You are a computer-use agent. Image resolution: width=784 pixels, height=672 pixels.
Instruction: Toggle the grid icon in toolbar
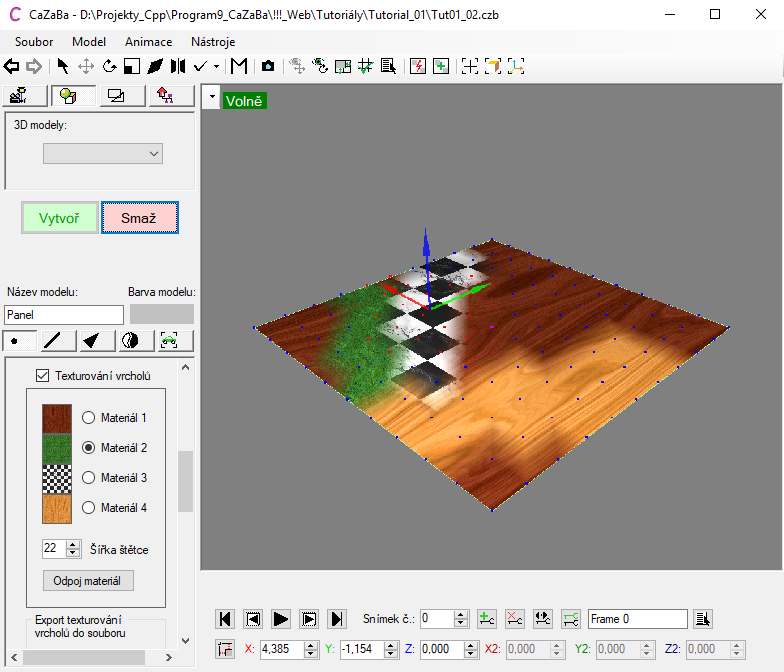(x=365, y=66)
